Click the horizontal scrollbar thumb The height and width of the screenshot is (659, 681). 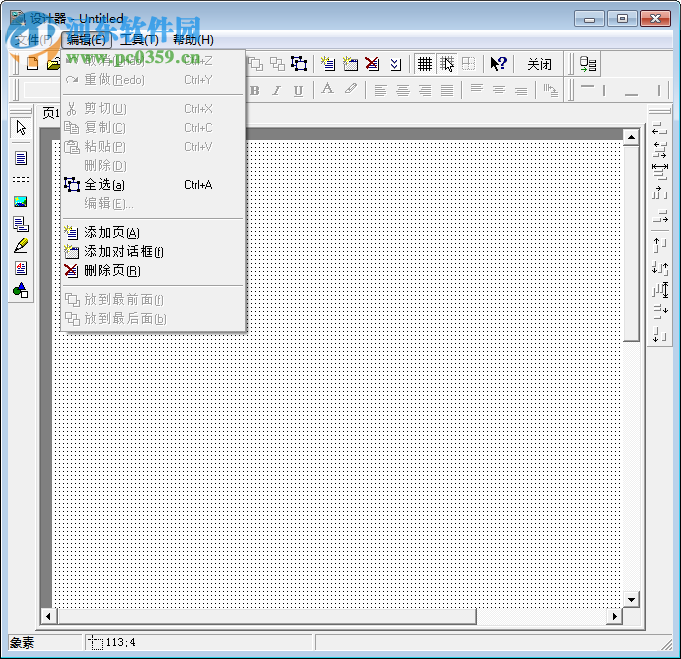coord(266,616)
